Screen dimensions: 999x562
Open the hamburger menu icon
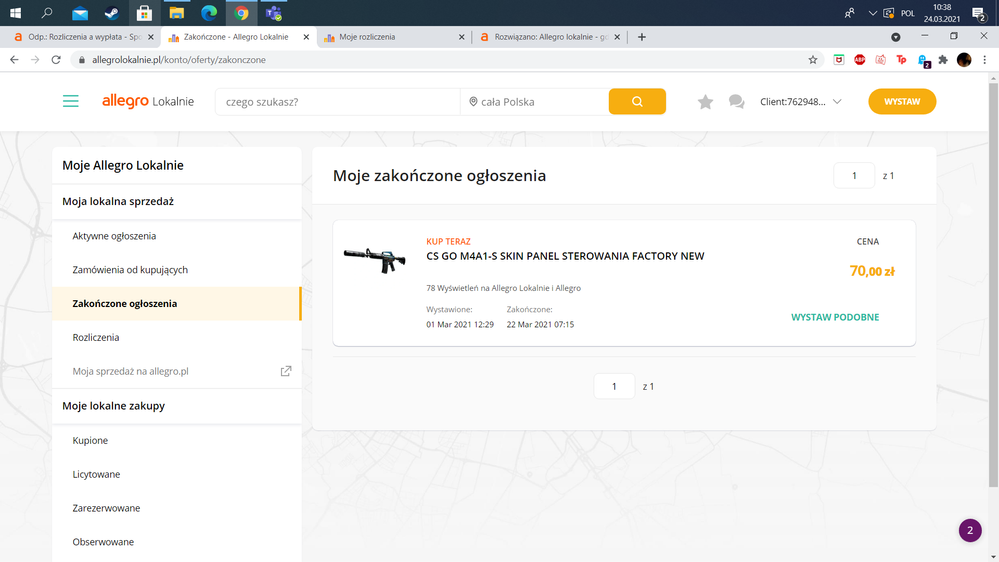tap(71, 101)
